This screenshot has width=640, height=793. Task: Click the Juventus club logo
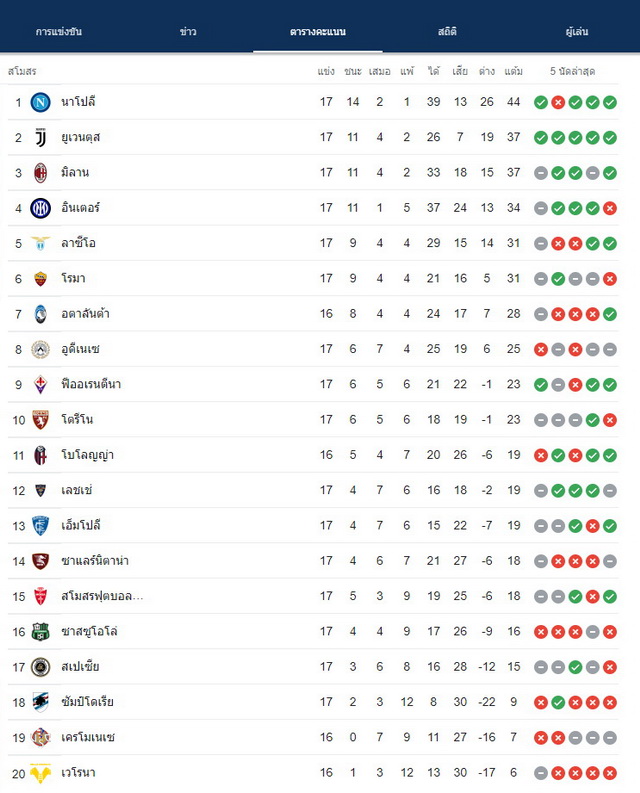click(x=40, y=138)
